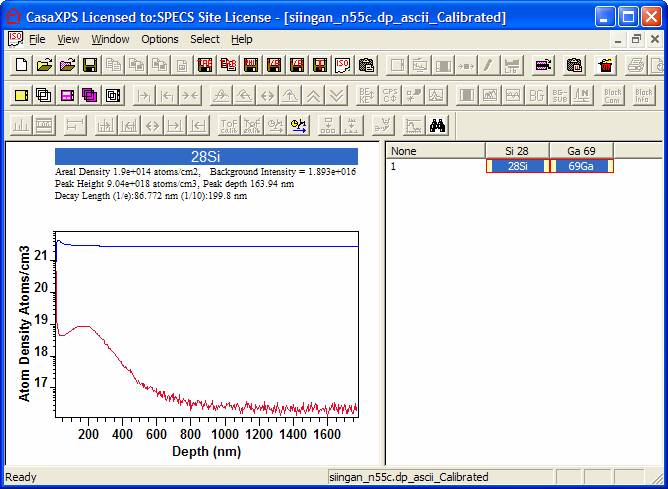Click the red pot toolbar icon
The image size is (668, 489).
click(x=605, y=66)
